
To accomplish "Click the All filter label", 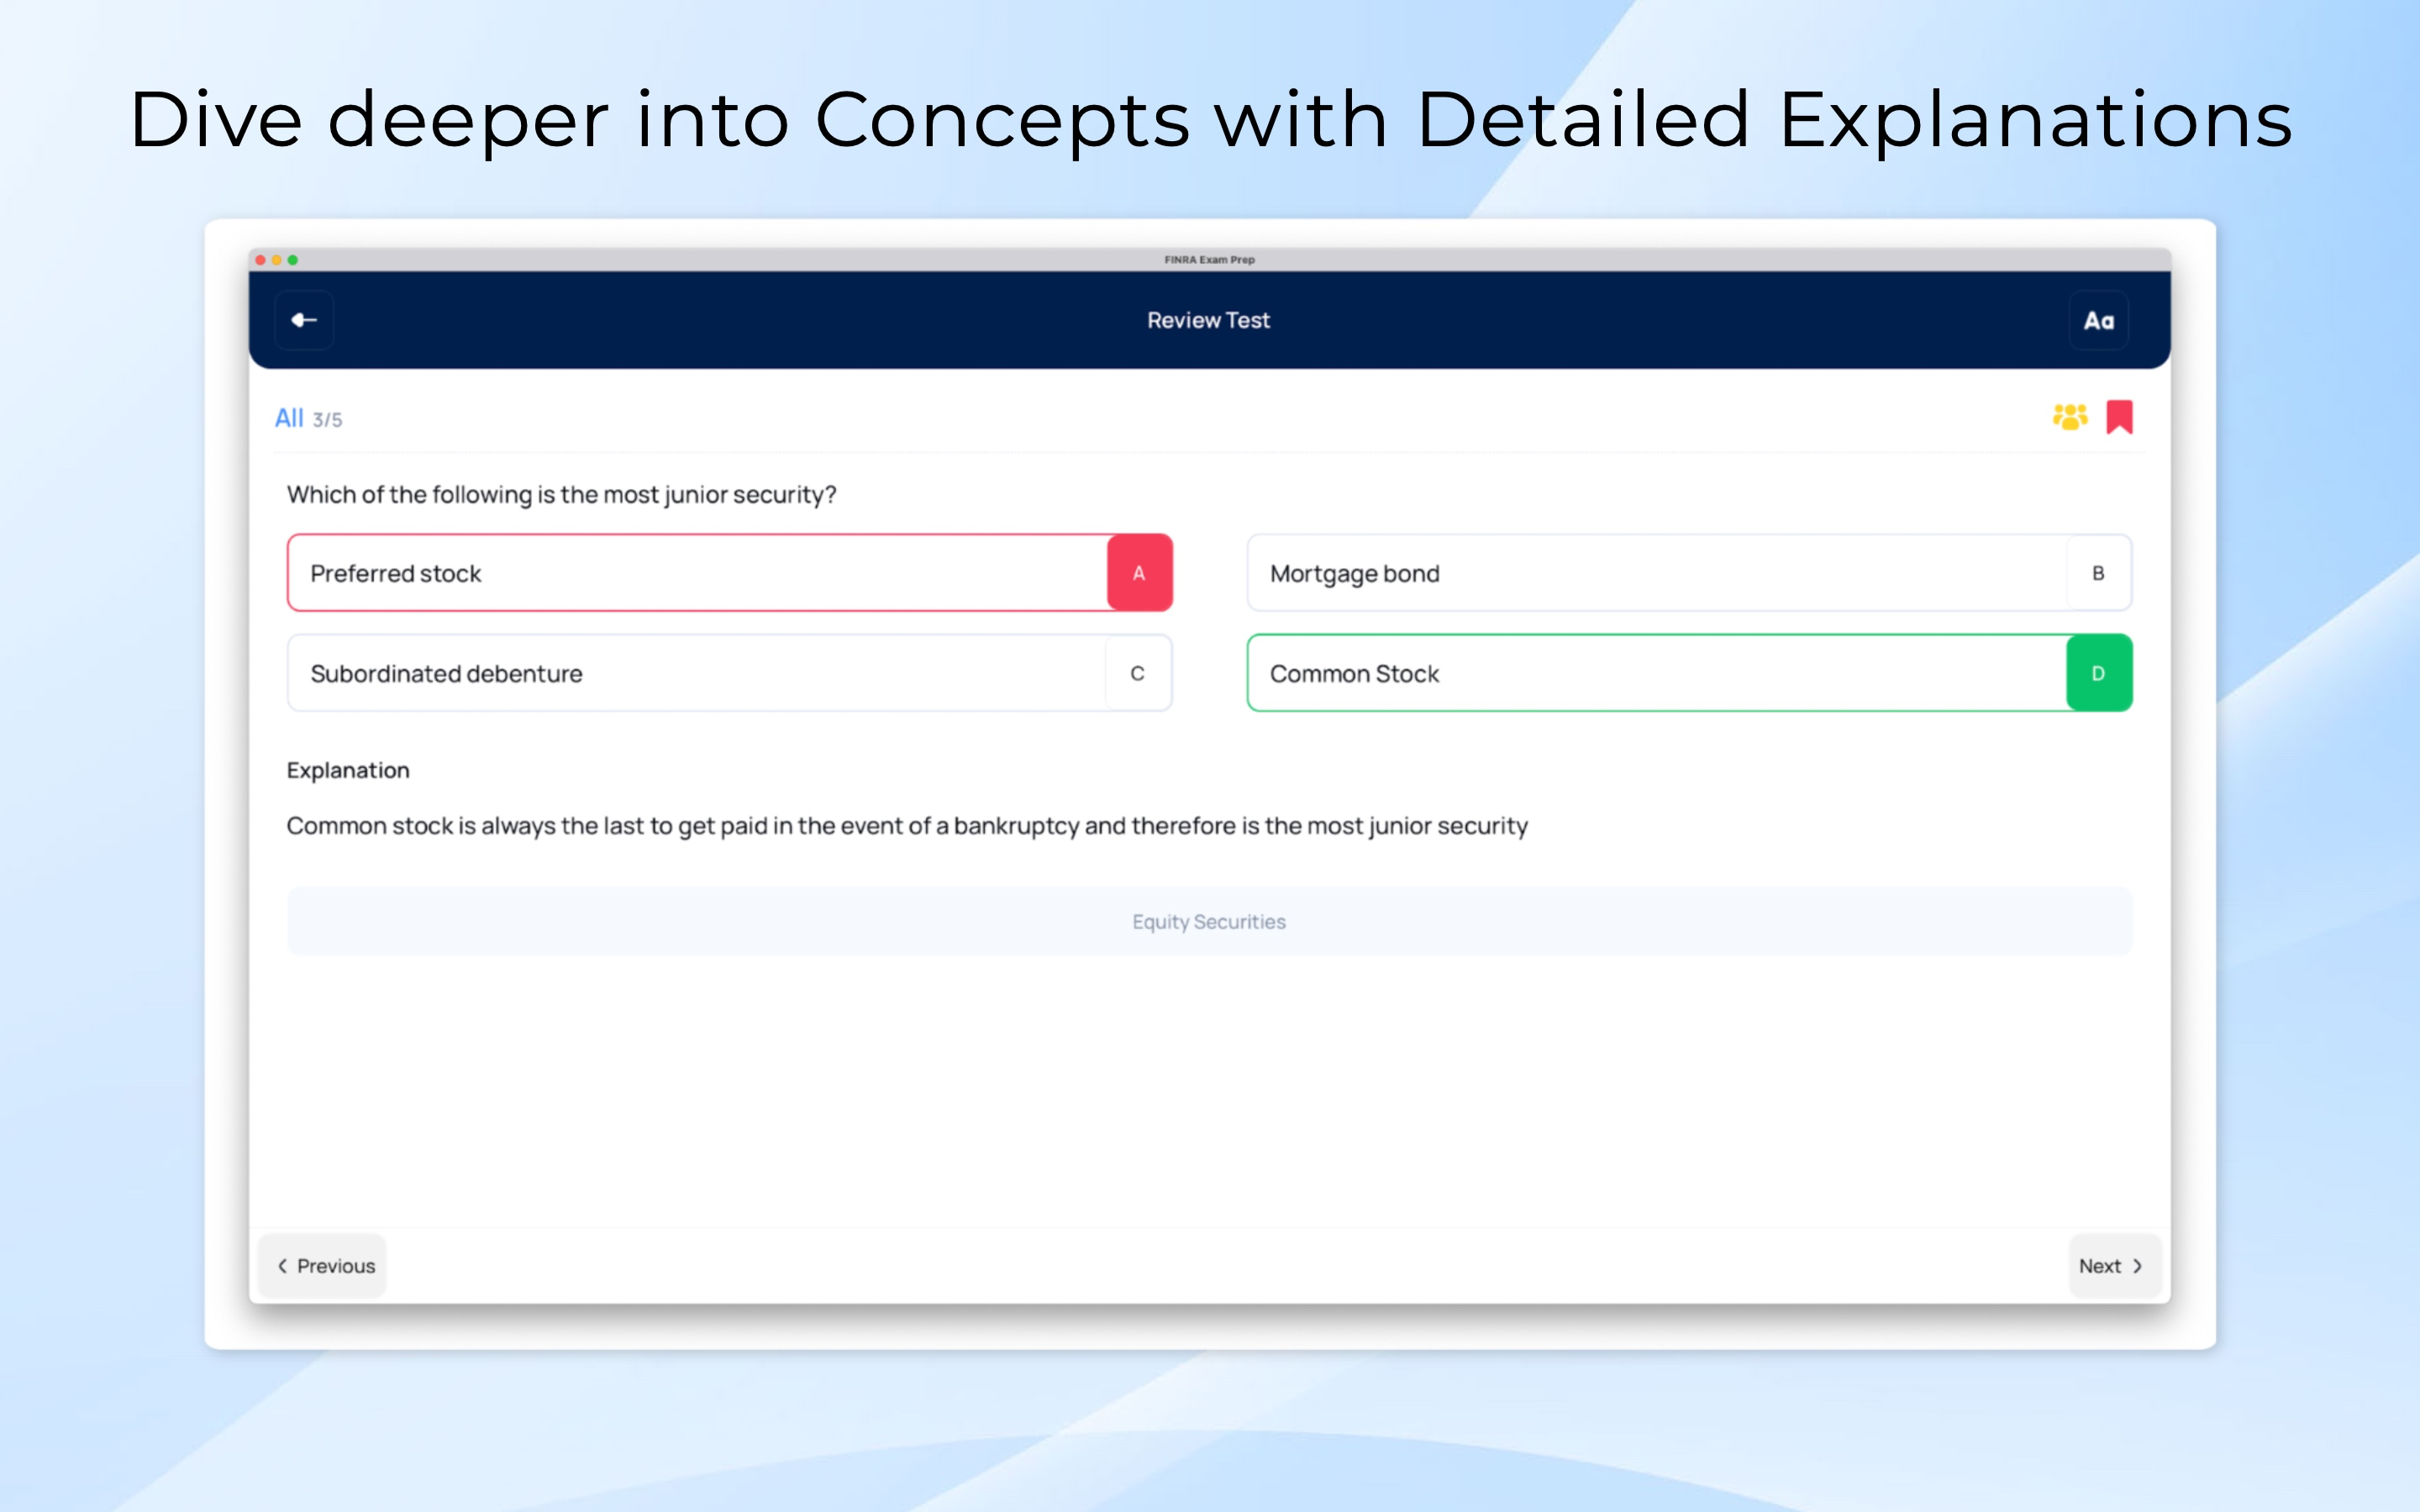I will click(x=289, y=418).
